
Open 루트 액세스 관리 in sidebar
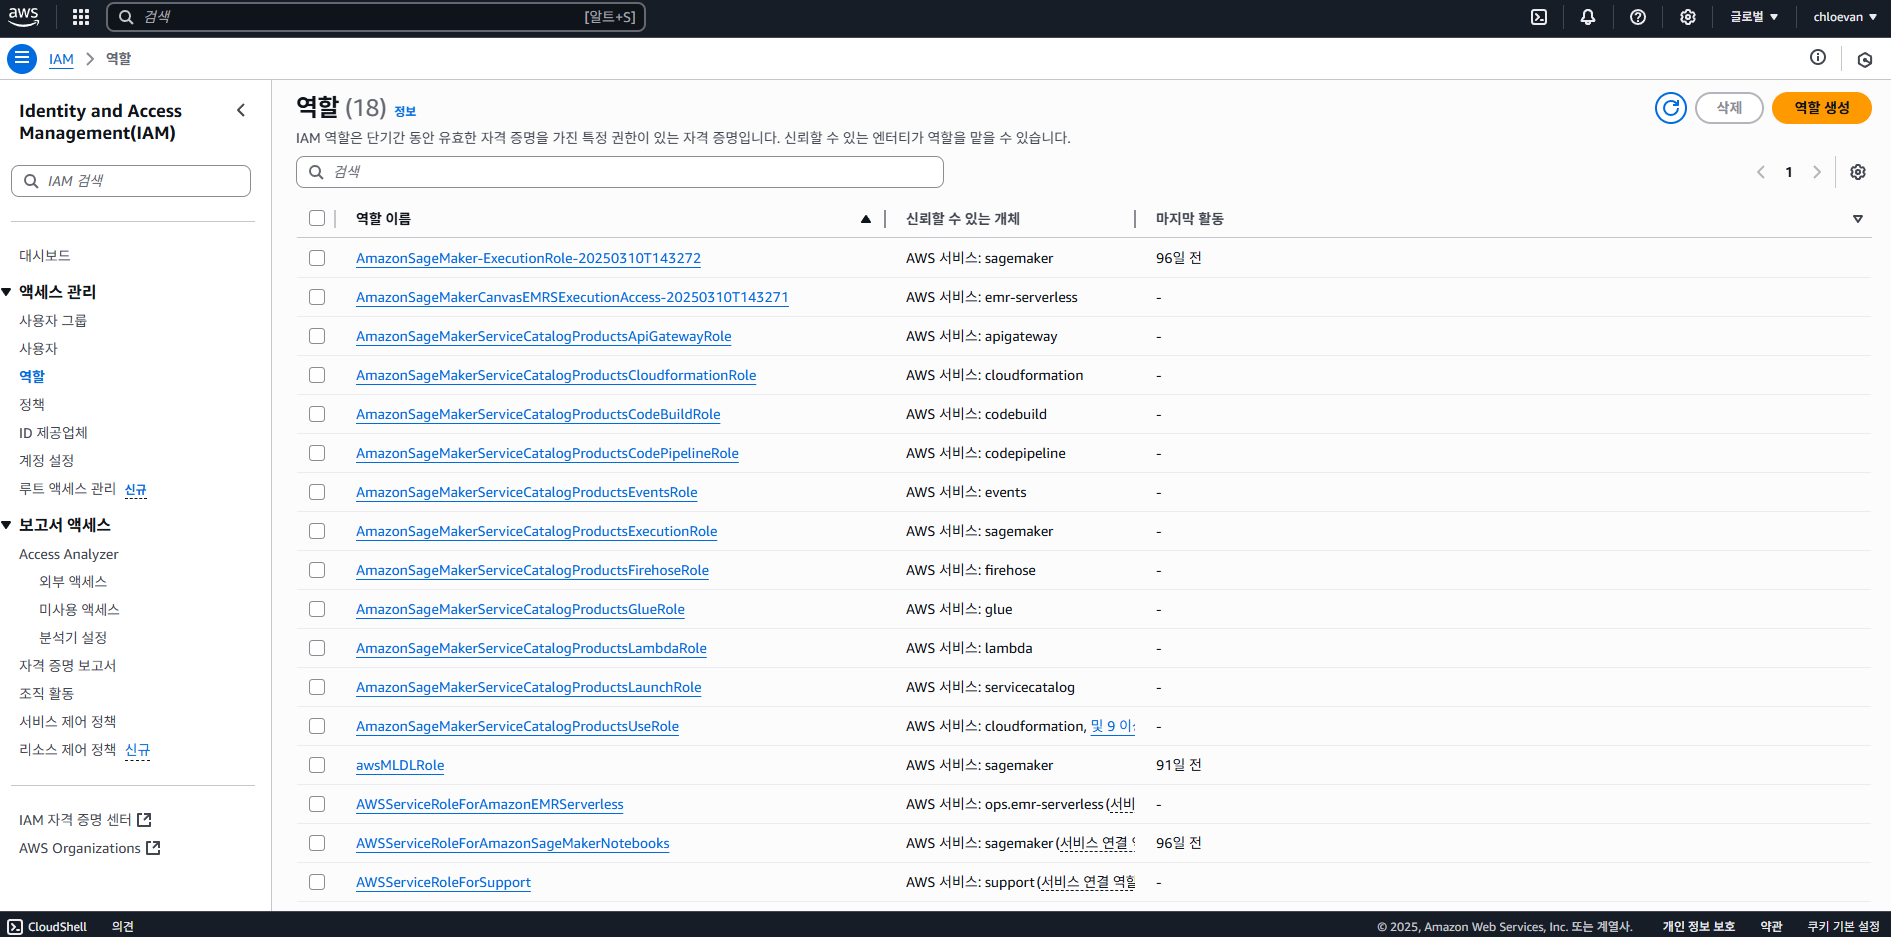point(67,489)
